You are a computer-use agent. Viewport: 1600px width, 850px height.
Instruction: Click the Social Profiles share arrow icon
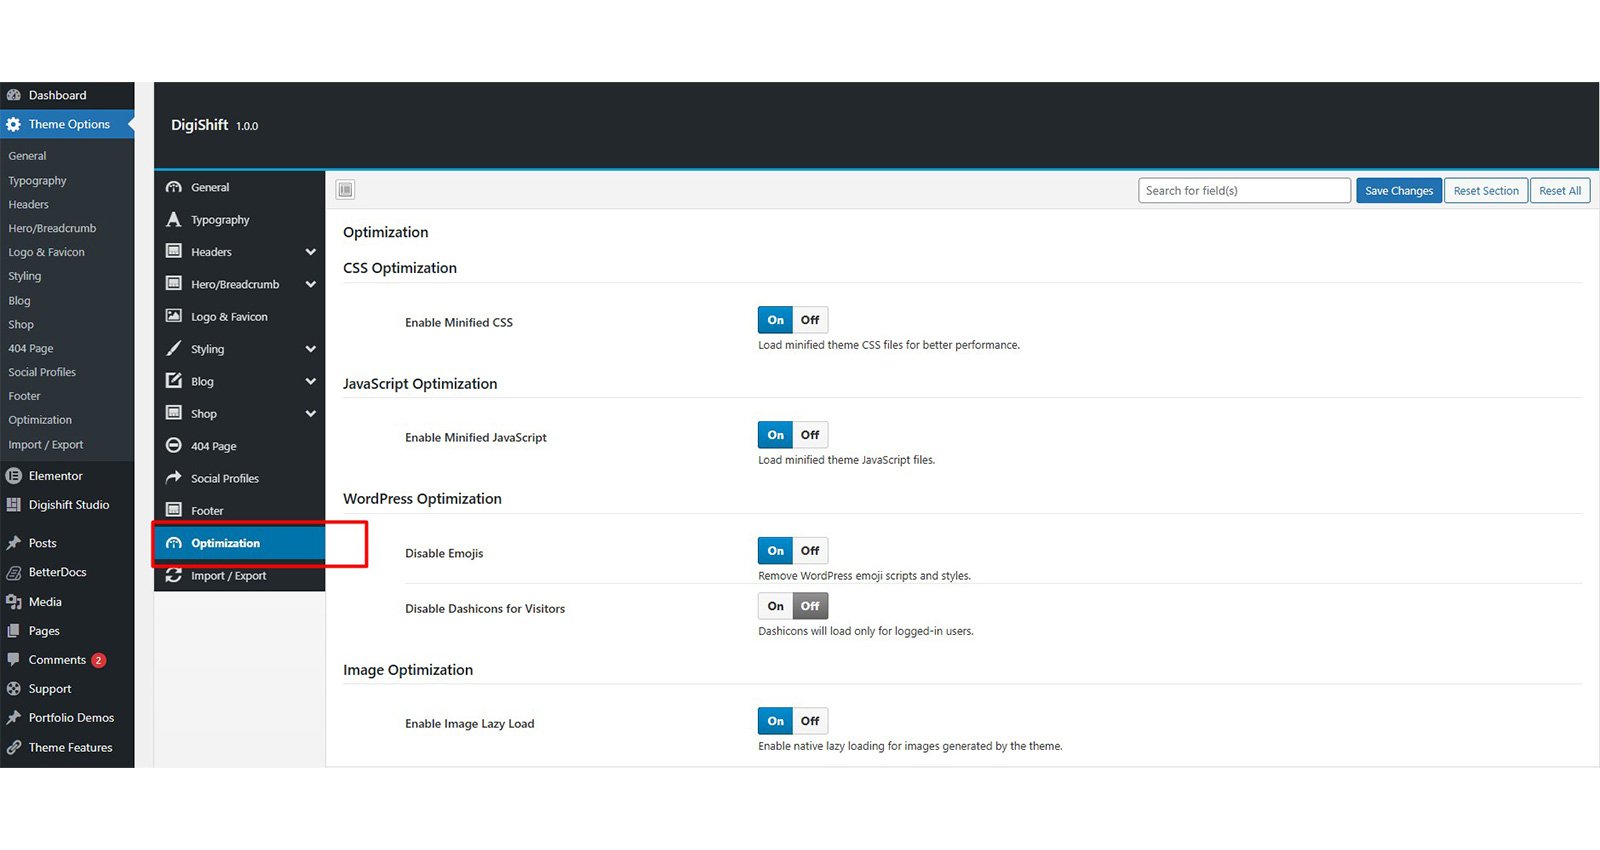click(x=174, y=478)
